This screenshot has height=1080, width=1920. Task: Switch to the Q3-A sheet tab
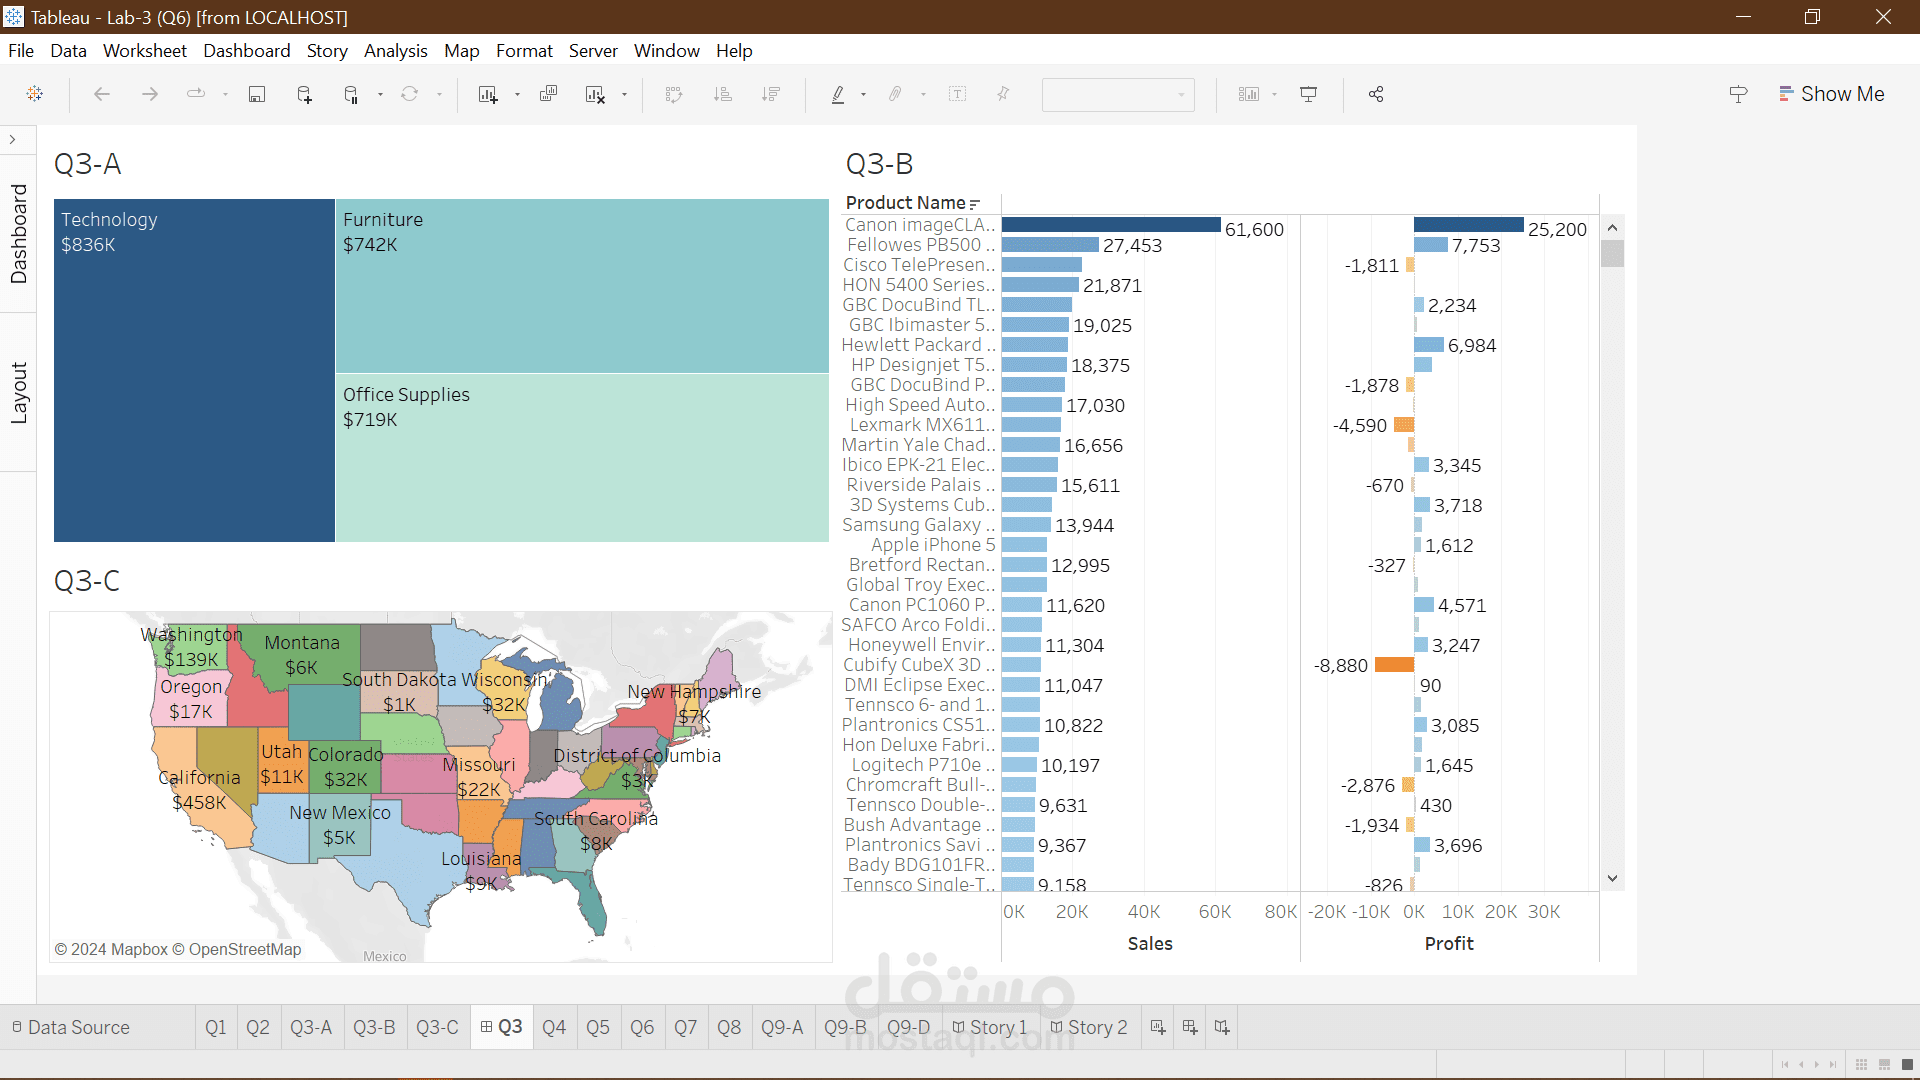(x=311, y=1027)
